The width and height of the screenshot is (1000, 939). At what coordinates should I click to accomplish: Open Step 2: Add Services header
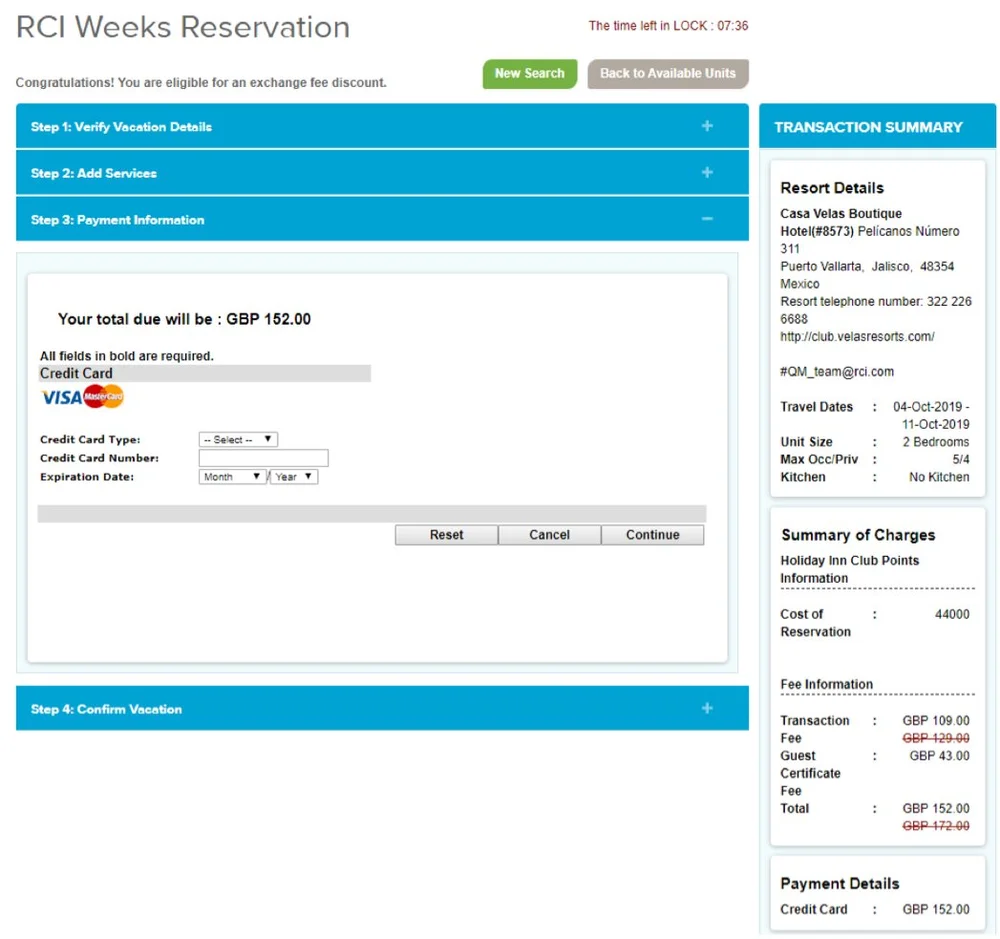tap(382, 173)
